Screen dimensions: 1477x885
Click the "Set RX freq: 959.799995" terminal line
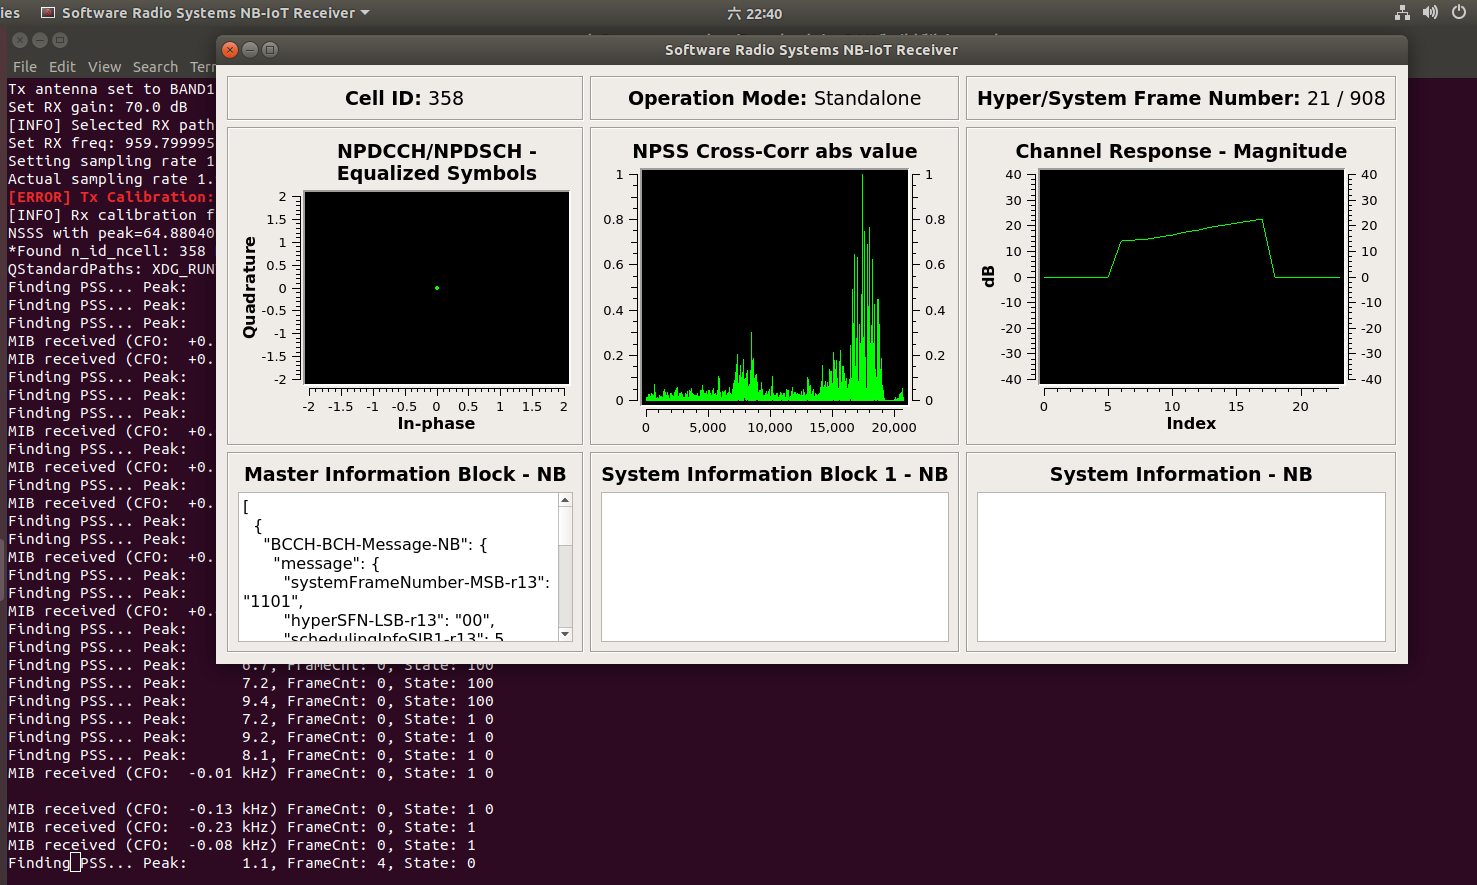tap(111, 143)
